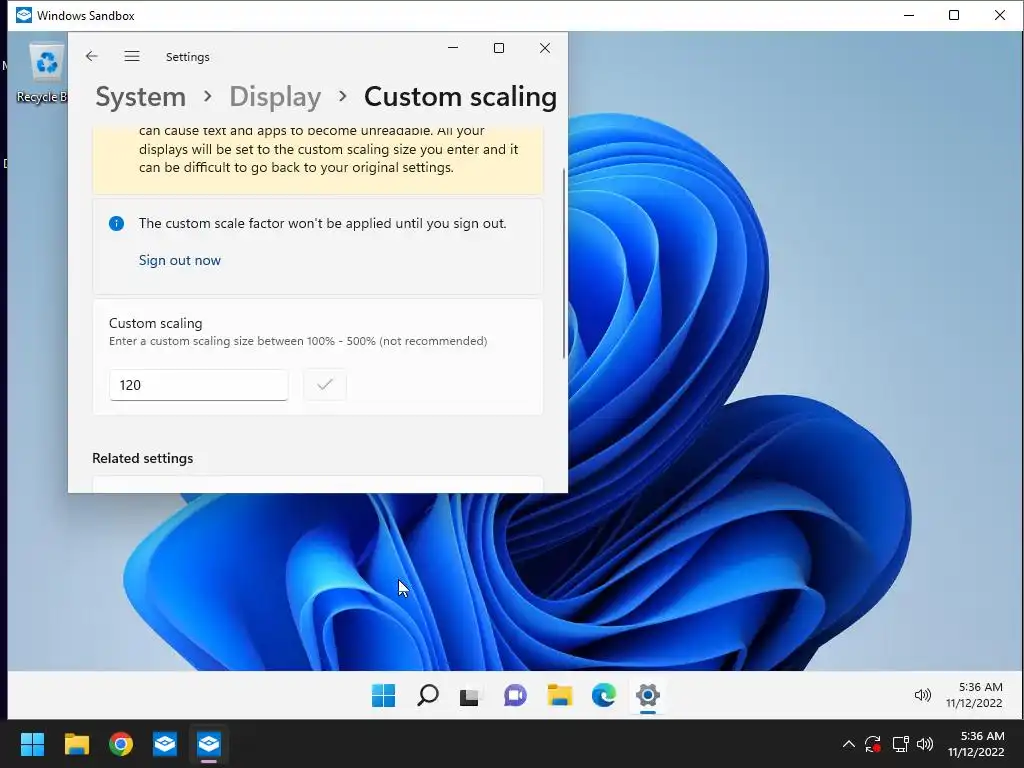Click first Windows Sandbox icon on host taskbar

pos(165,744)
